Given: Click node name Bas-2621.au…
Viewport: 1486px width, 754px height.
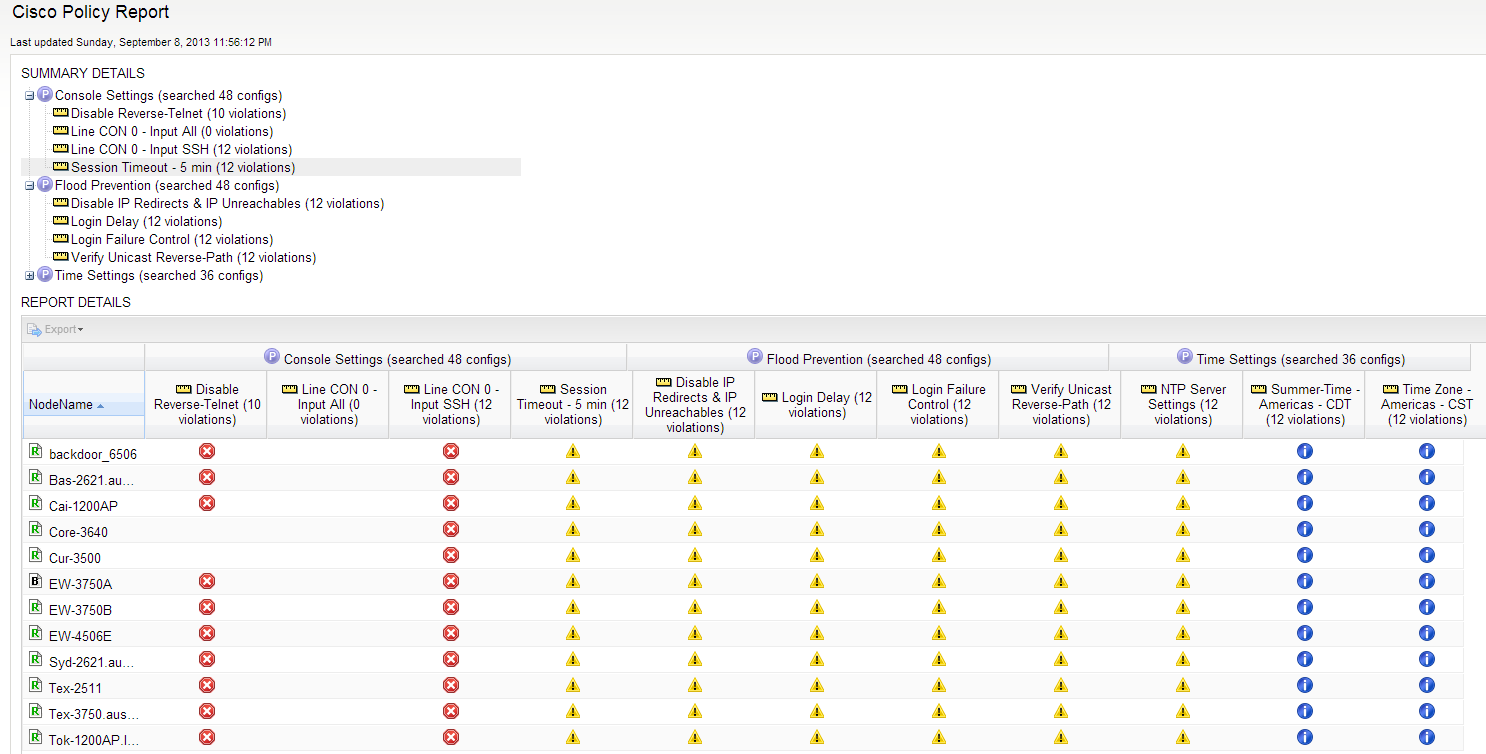Looking at the screenshot, I should 91,480.
